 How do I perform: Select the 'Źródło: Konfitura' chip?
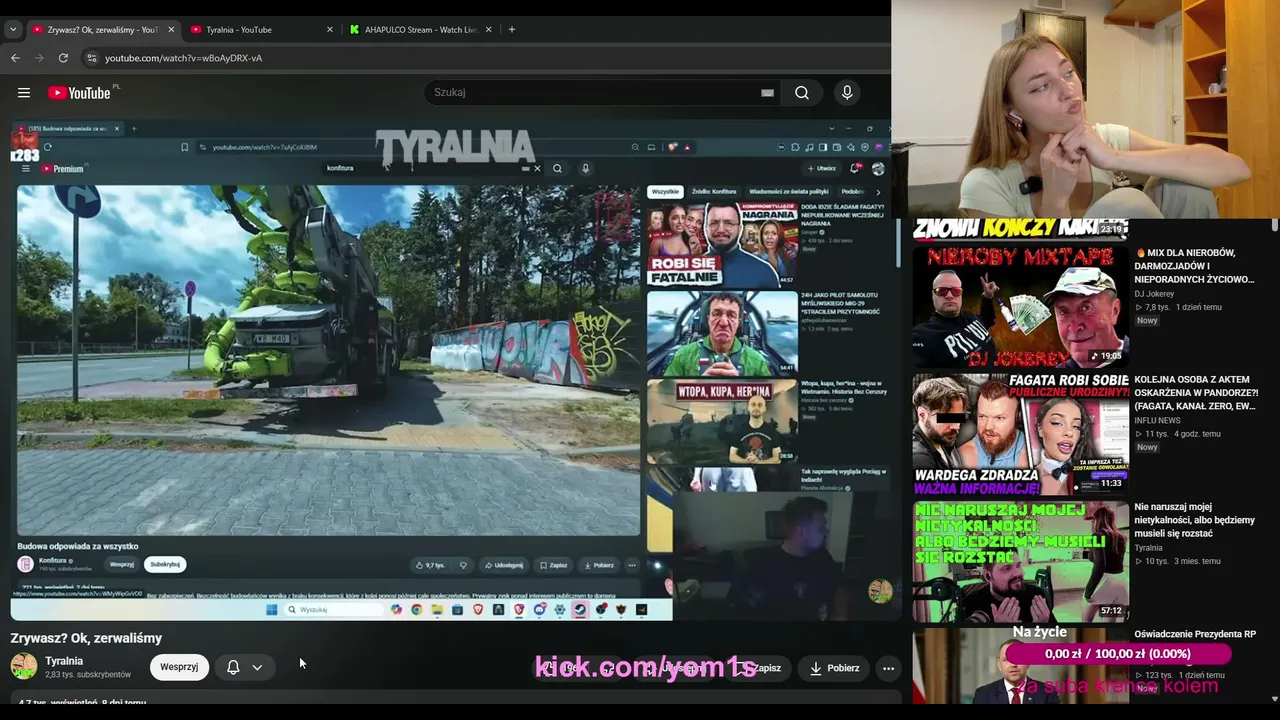coord(714,192)
